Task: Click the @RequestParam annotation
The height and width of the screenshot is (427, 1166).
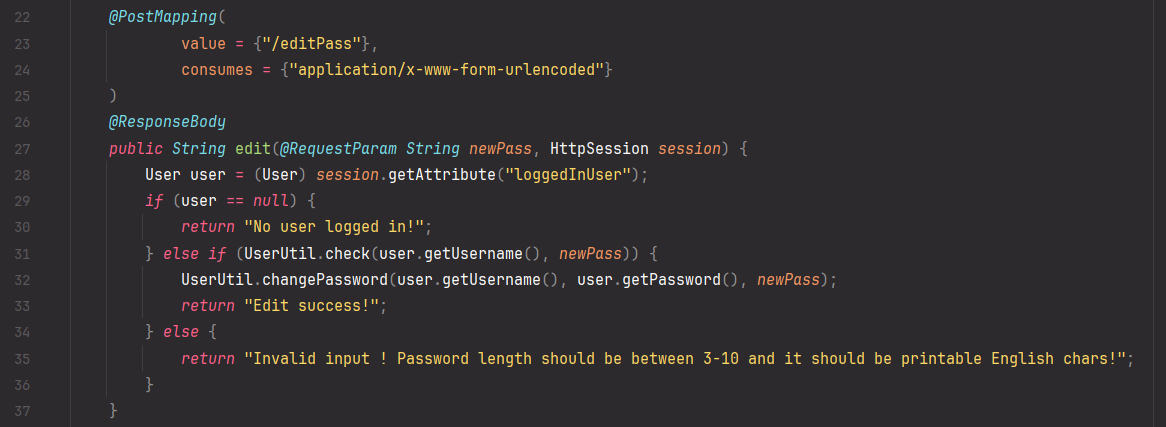Action: pyautogui.click(x=338, y=149)
